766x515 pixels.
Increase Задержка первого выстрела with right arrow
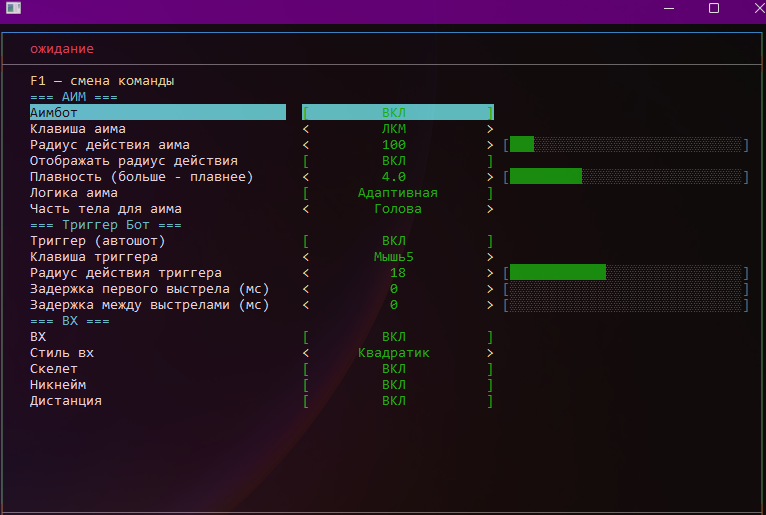tap(490, 289)
